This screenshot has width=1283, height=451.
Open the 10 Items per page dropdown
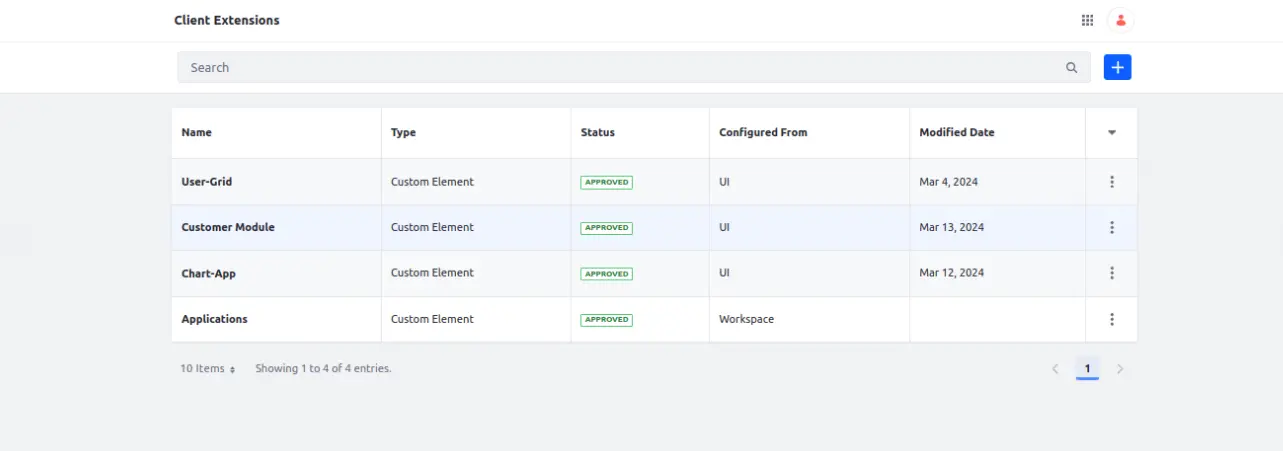coord(208,368)
